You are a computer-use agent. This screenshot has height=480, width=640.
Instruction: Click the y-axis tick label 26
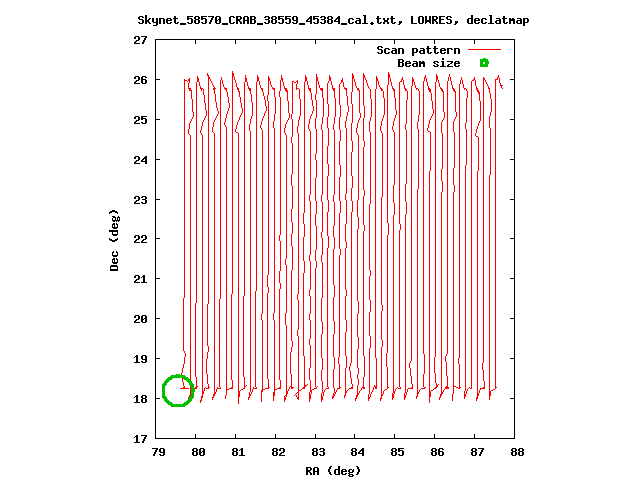point(140,80)
